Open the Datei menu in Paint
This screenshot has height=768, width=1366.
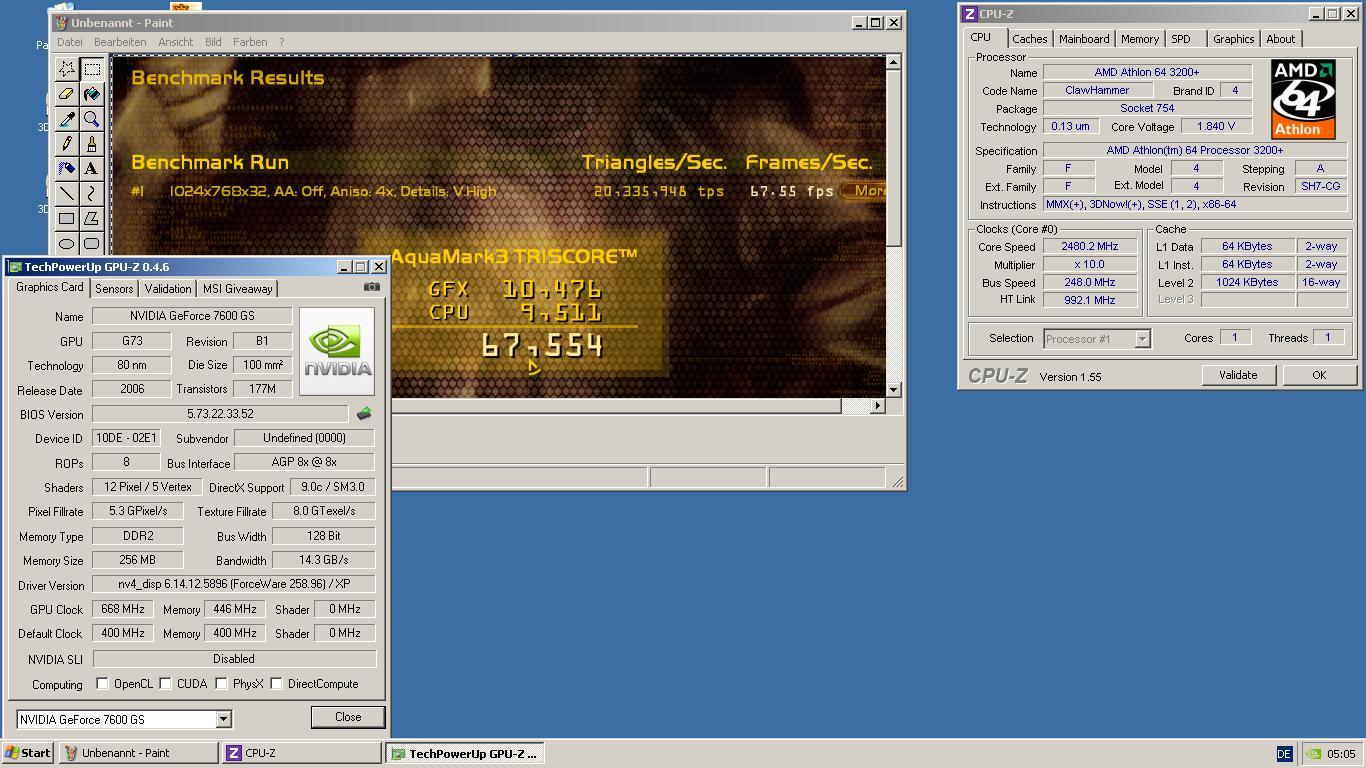click(x=70, y=42)
